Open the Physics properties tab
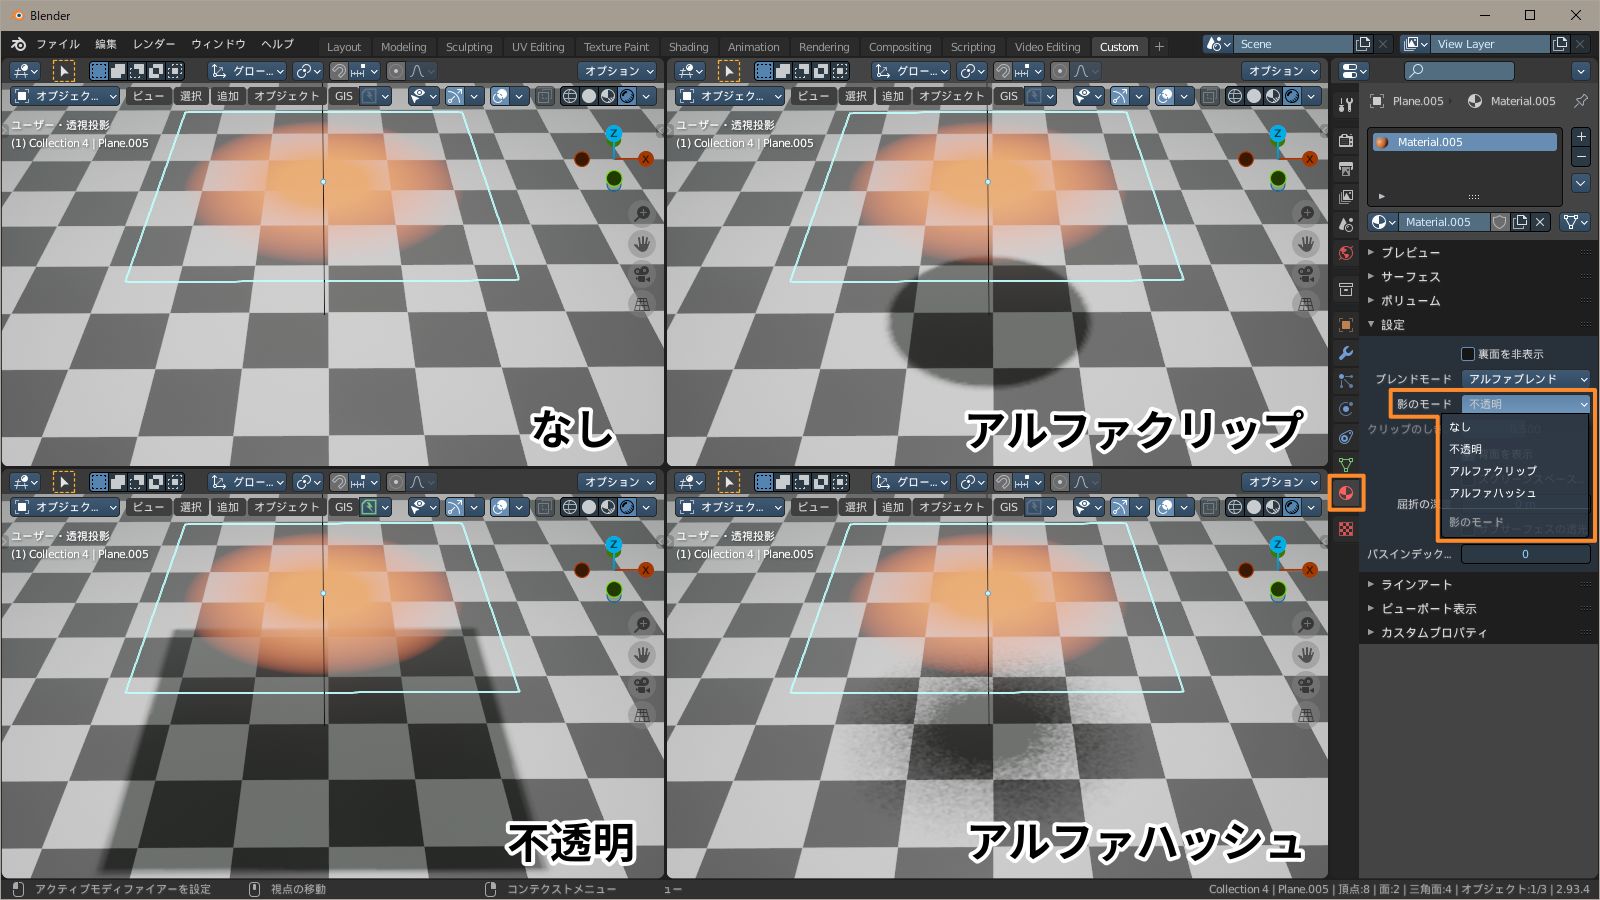The image size is (1600, 900). coord(1346,409)
